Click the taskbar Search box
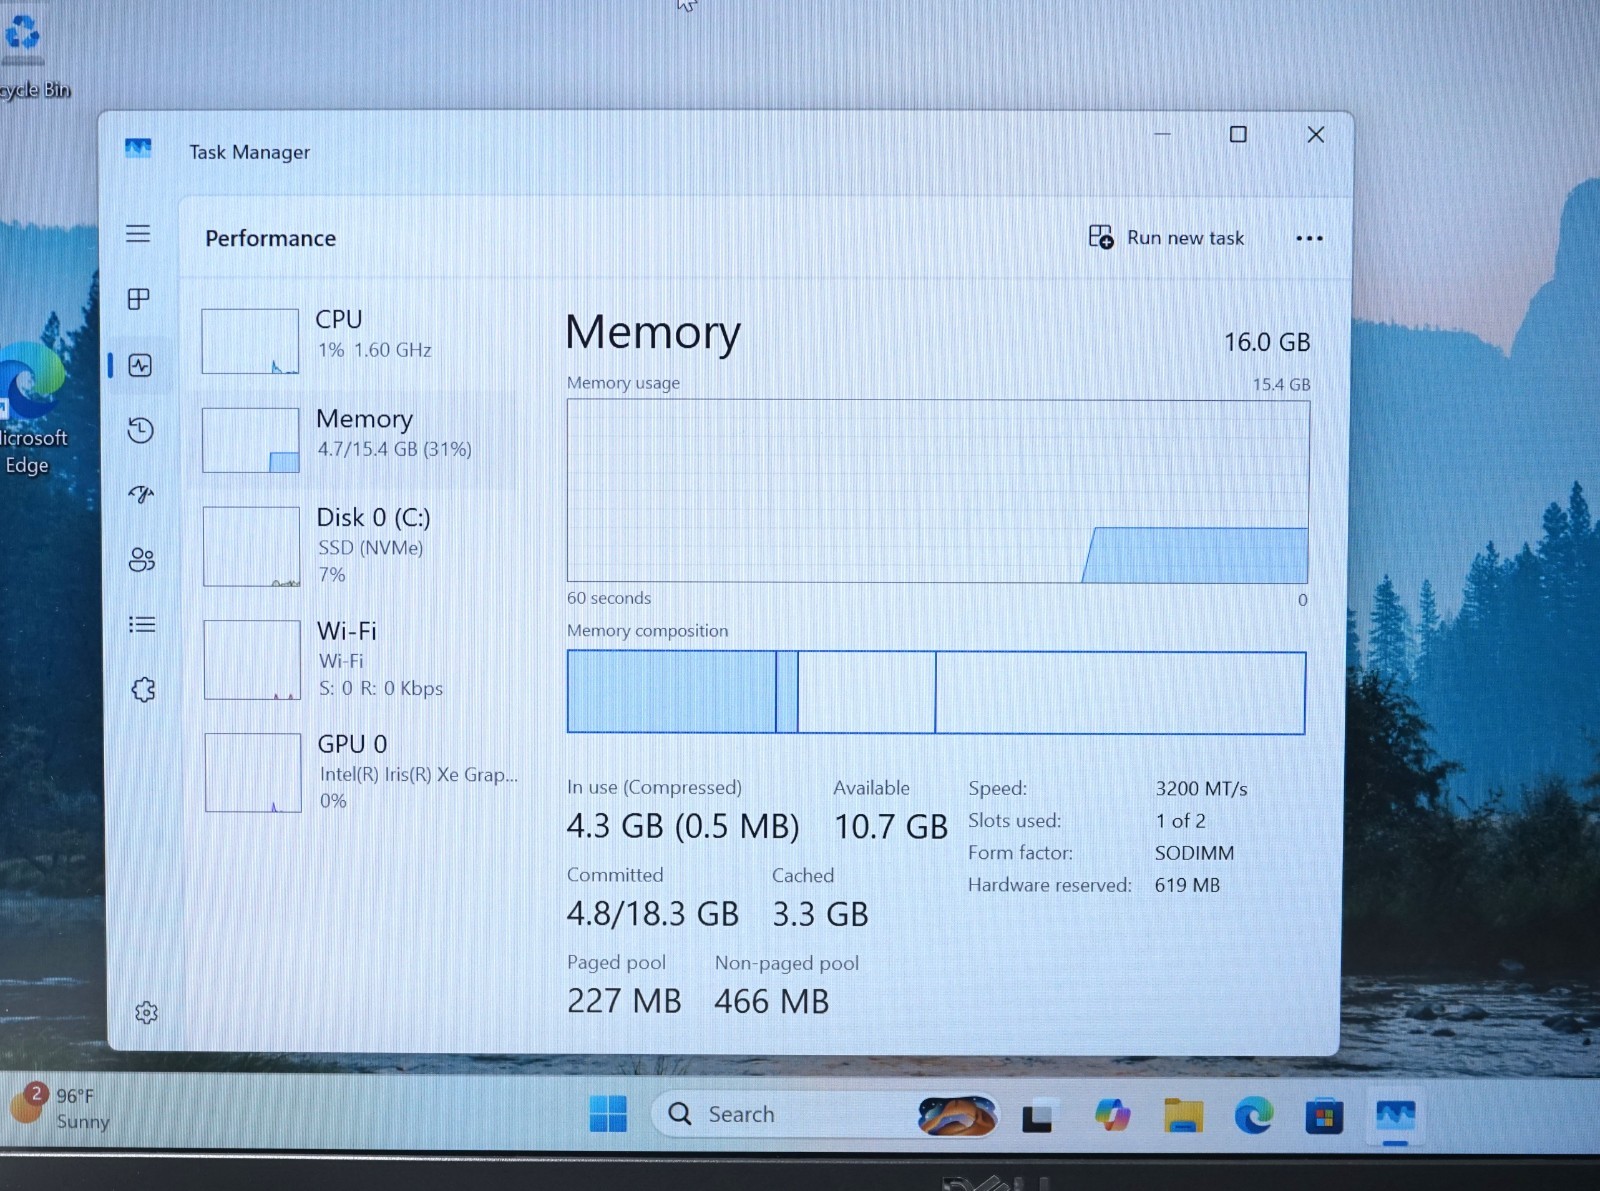Screen dimensions: 1600x1191 click(x=825, y=1114)
